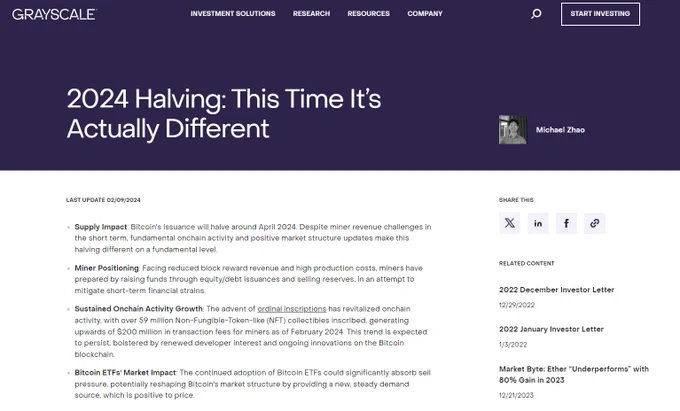
Task: Open Resources menu
Action: coord(369,13)
